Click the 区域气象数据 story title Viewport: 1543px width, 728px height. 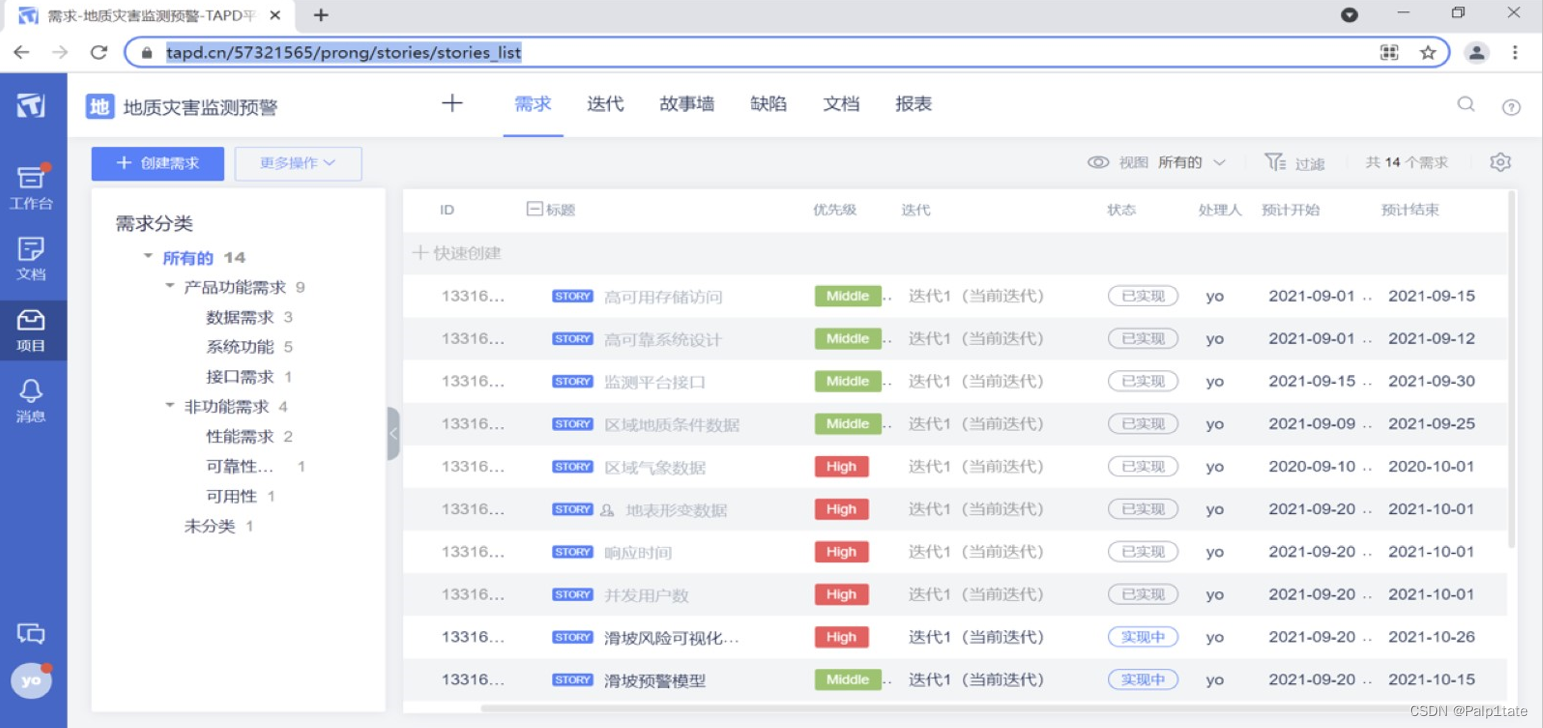click(x=655, y=468)
